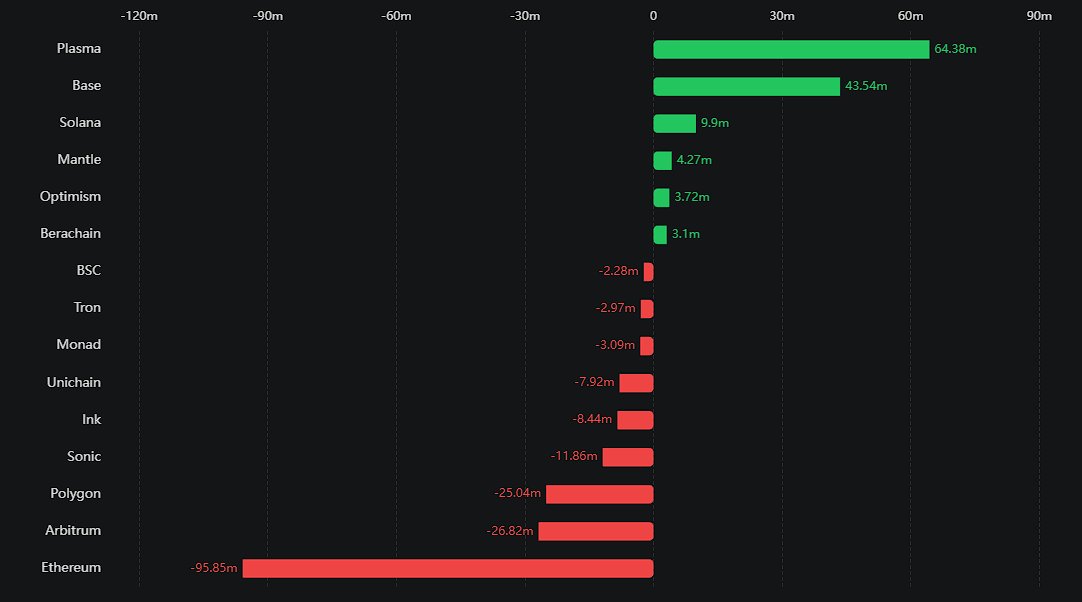Click the Unichain red bar
The image size is (1082, 602).
click(x=636, y=383)
